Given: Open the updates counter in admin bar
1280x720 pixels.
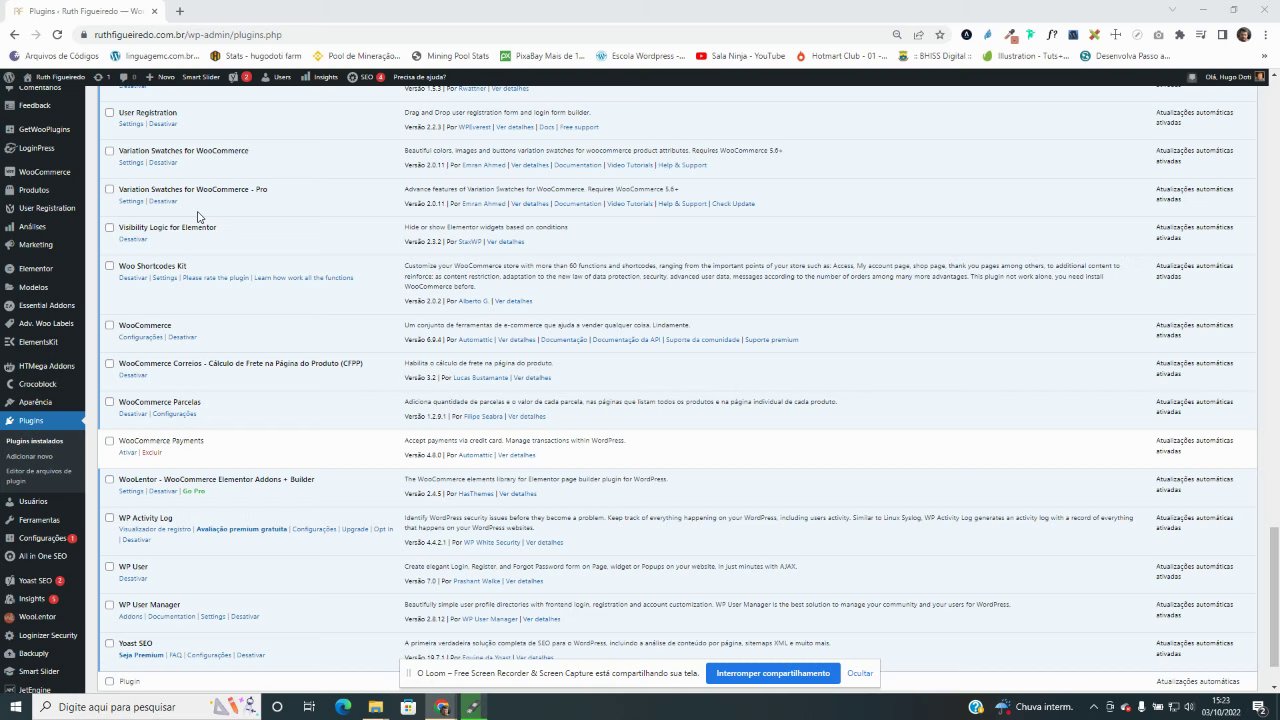Looking at the screenshot, I should click(x=101, y=77).
